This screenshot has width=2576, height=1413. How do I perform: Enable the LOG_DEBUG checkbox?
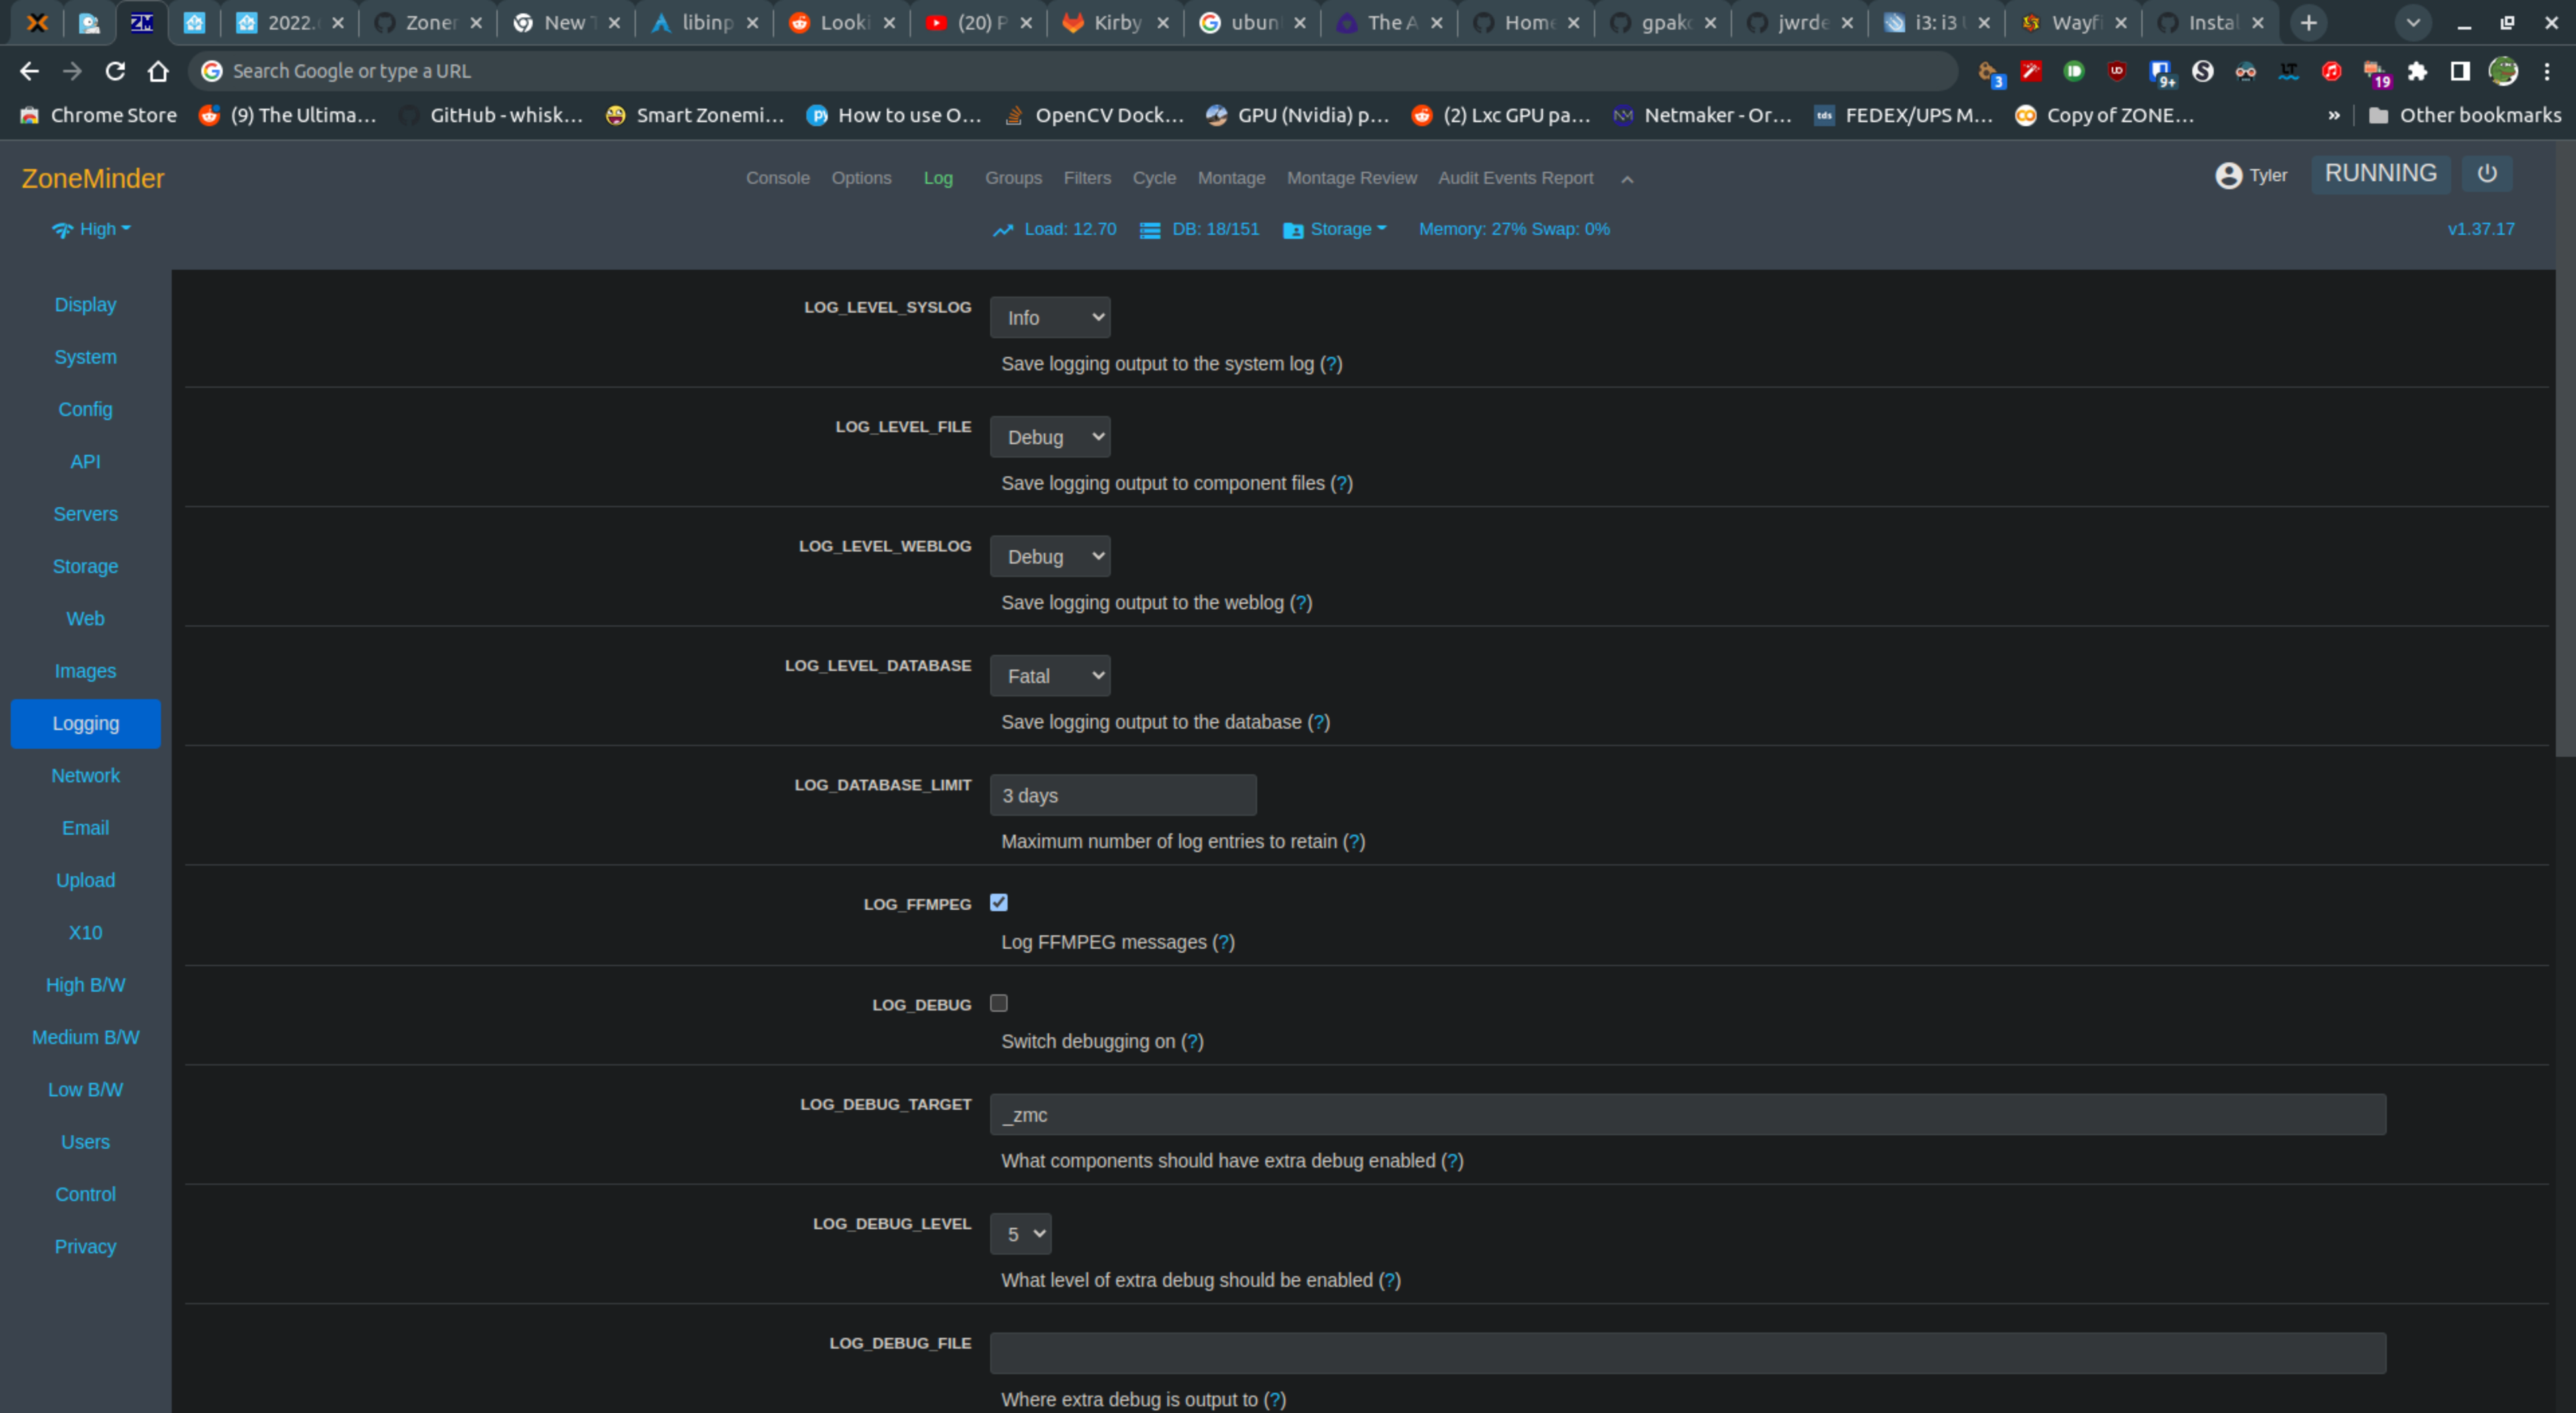(x=998, y=1003)
